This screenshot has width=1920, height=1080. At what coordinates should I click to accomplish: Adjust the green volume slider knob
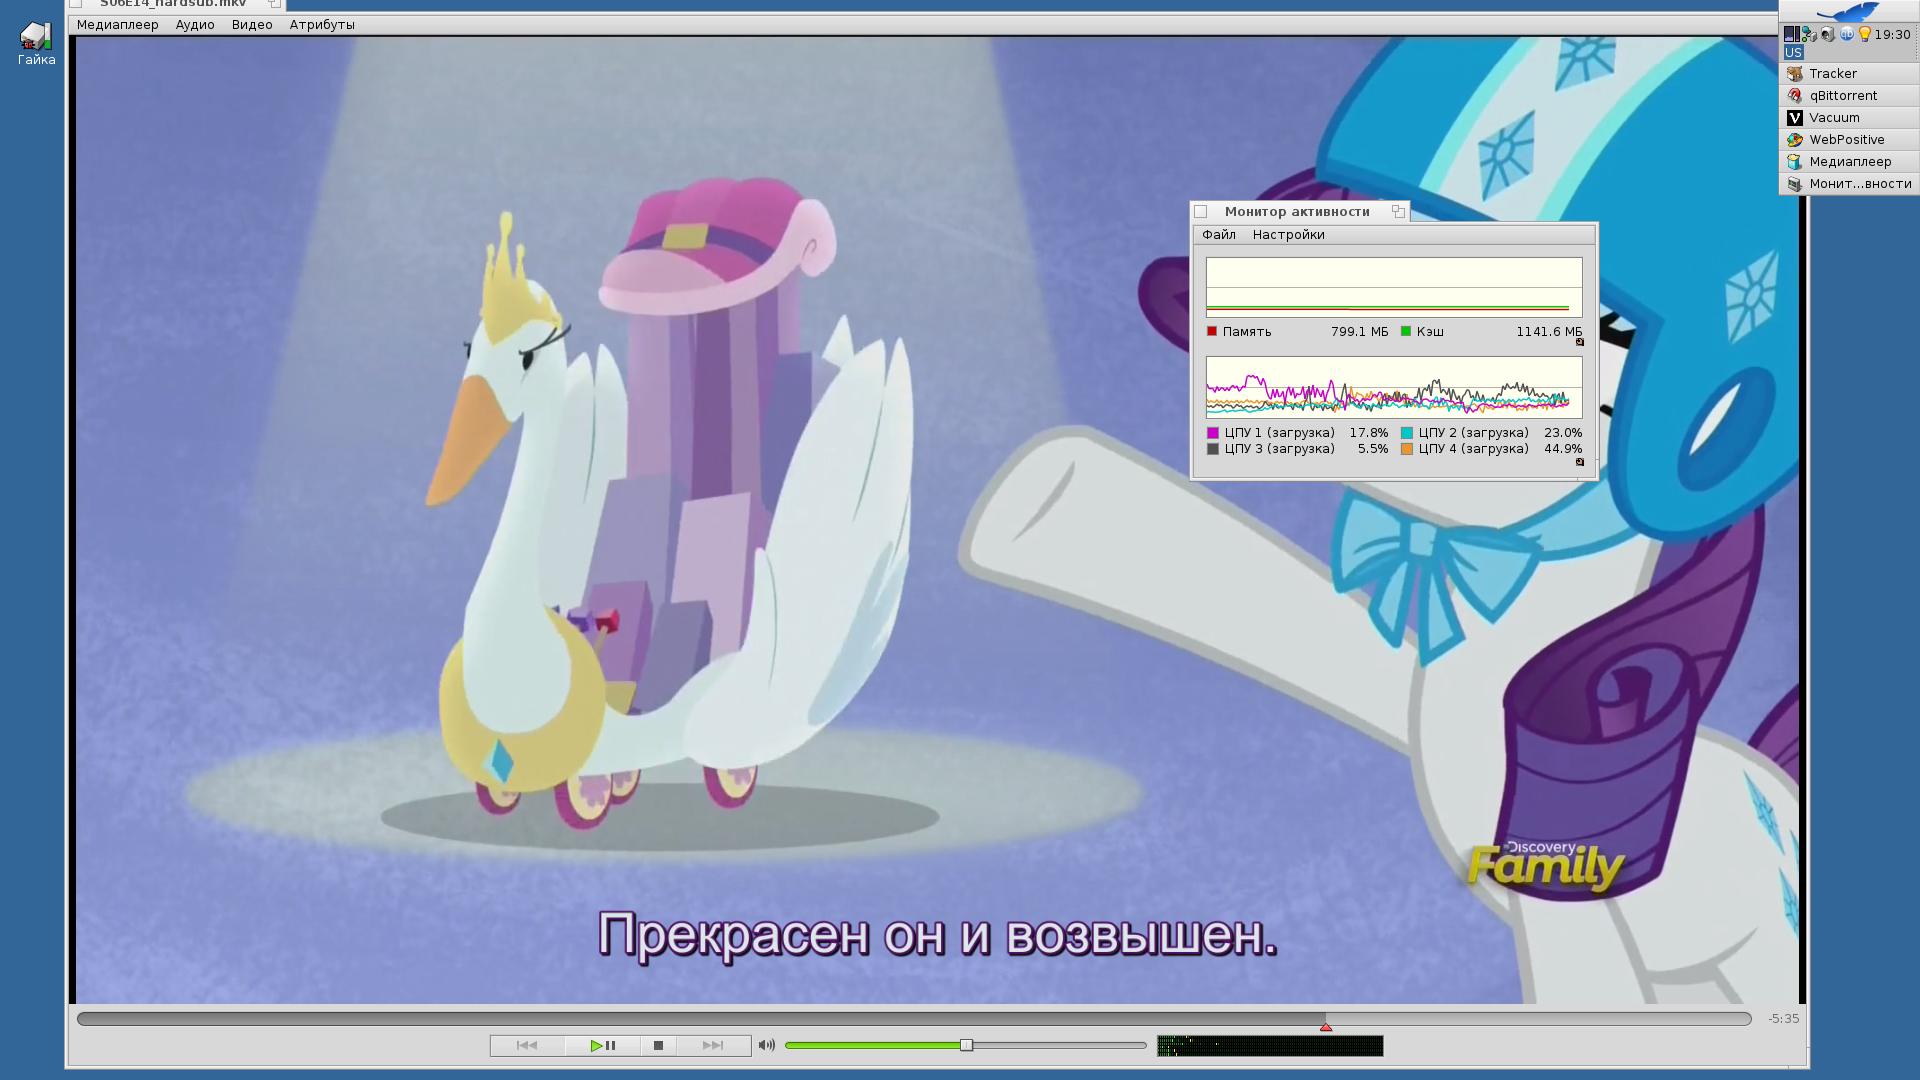click(966, 1045)
